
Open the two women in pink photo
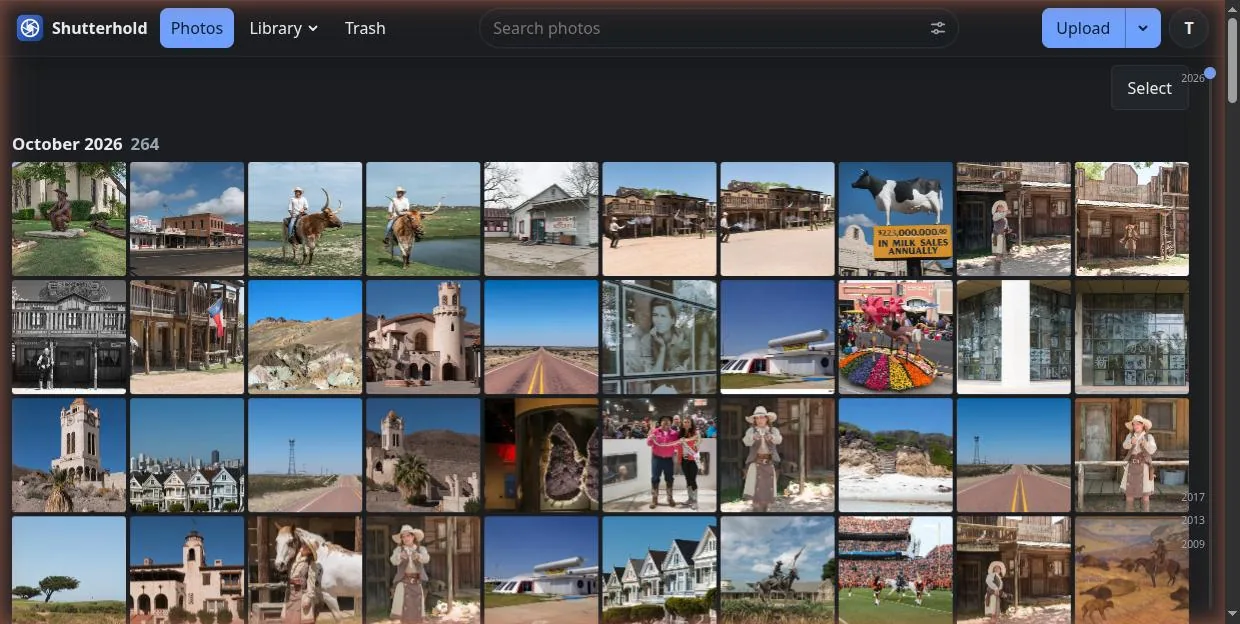pos(659,455)
